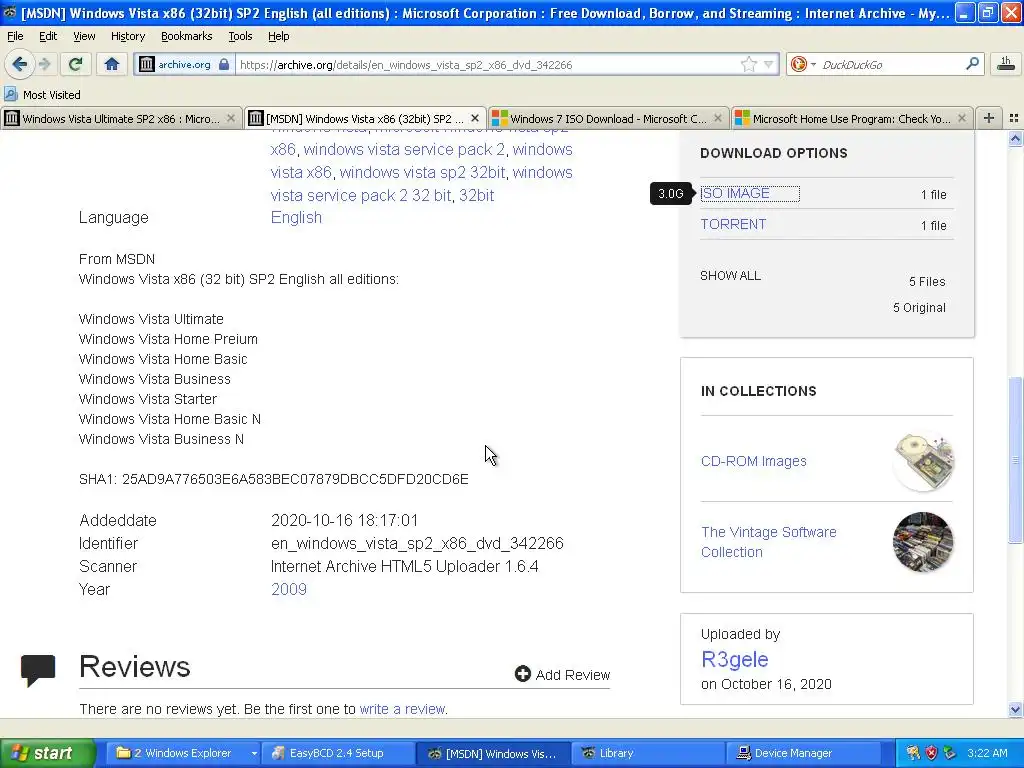Open the File menu
The image size is (1024, 768).
(15, 36)
